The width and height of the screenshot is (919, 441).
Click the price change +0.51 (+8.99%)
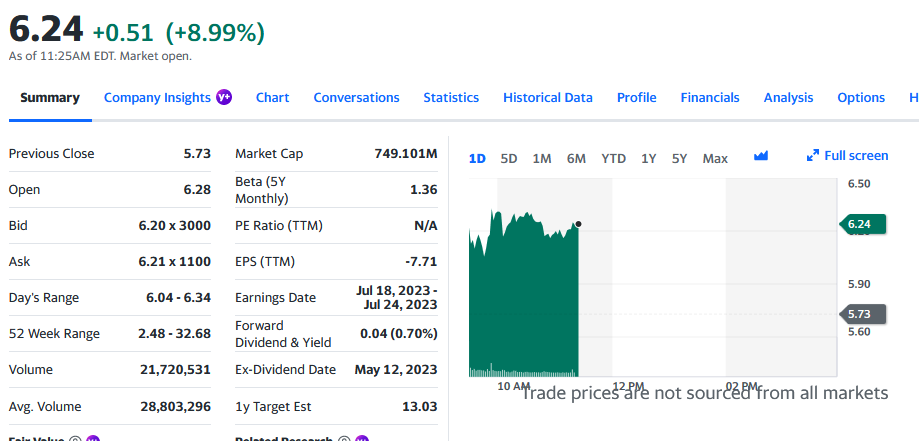click(179, 33)
